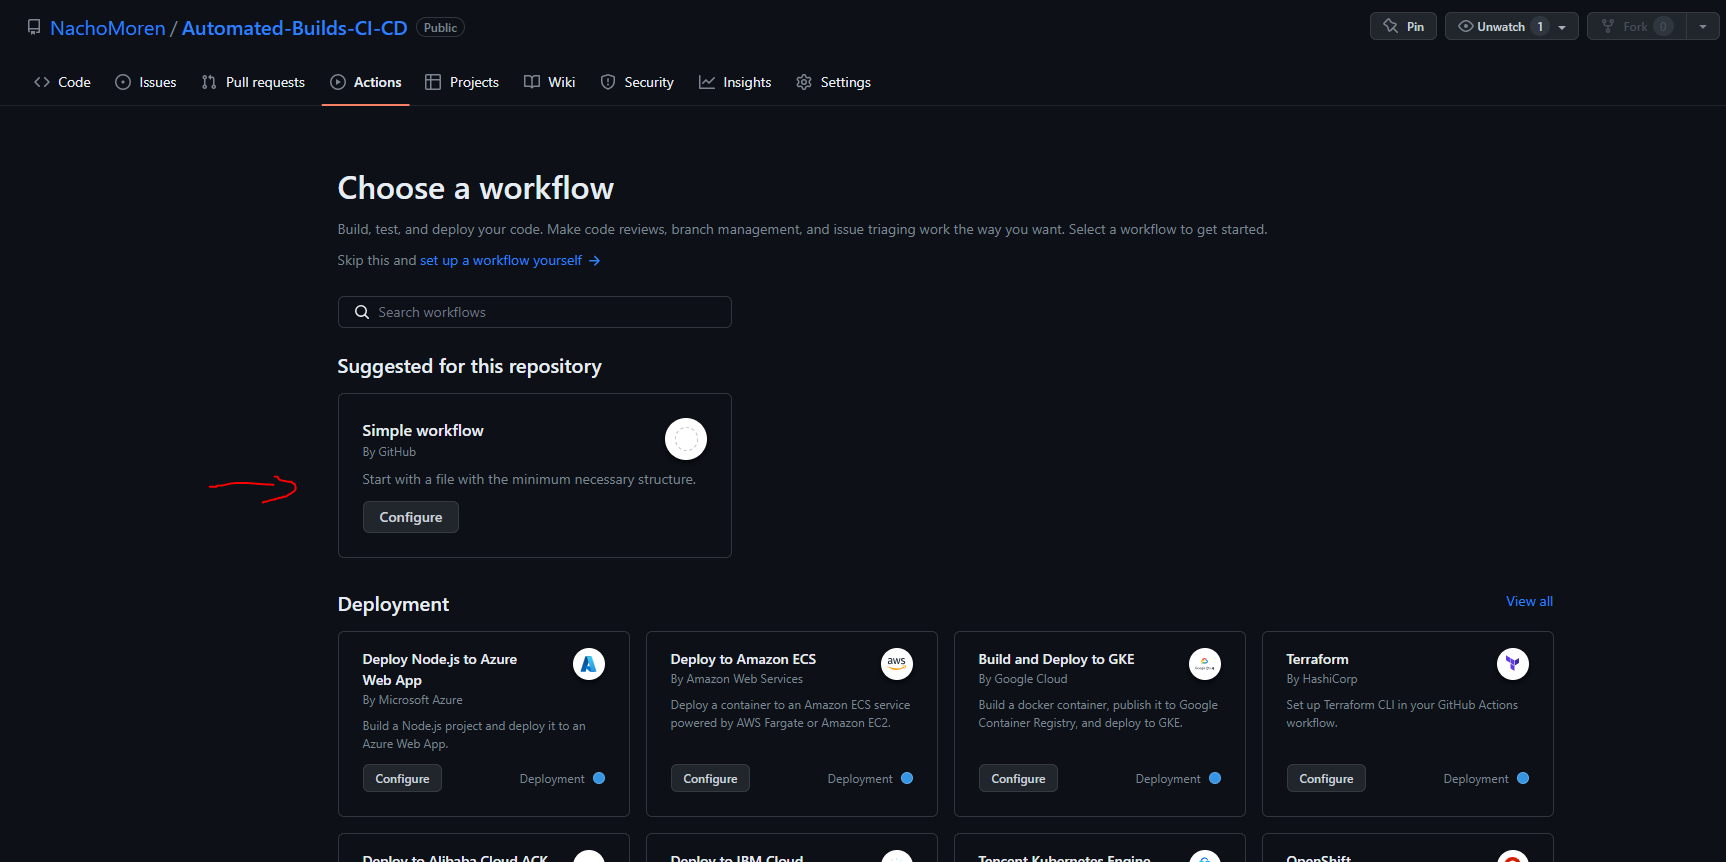
Task: Click the Projects table icon
Action: pyautogui.click(x=433, y=82)
